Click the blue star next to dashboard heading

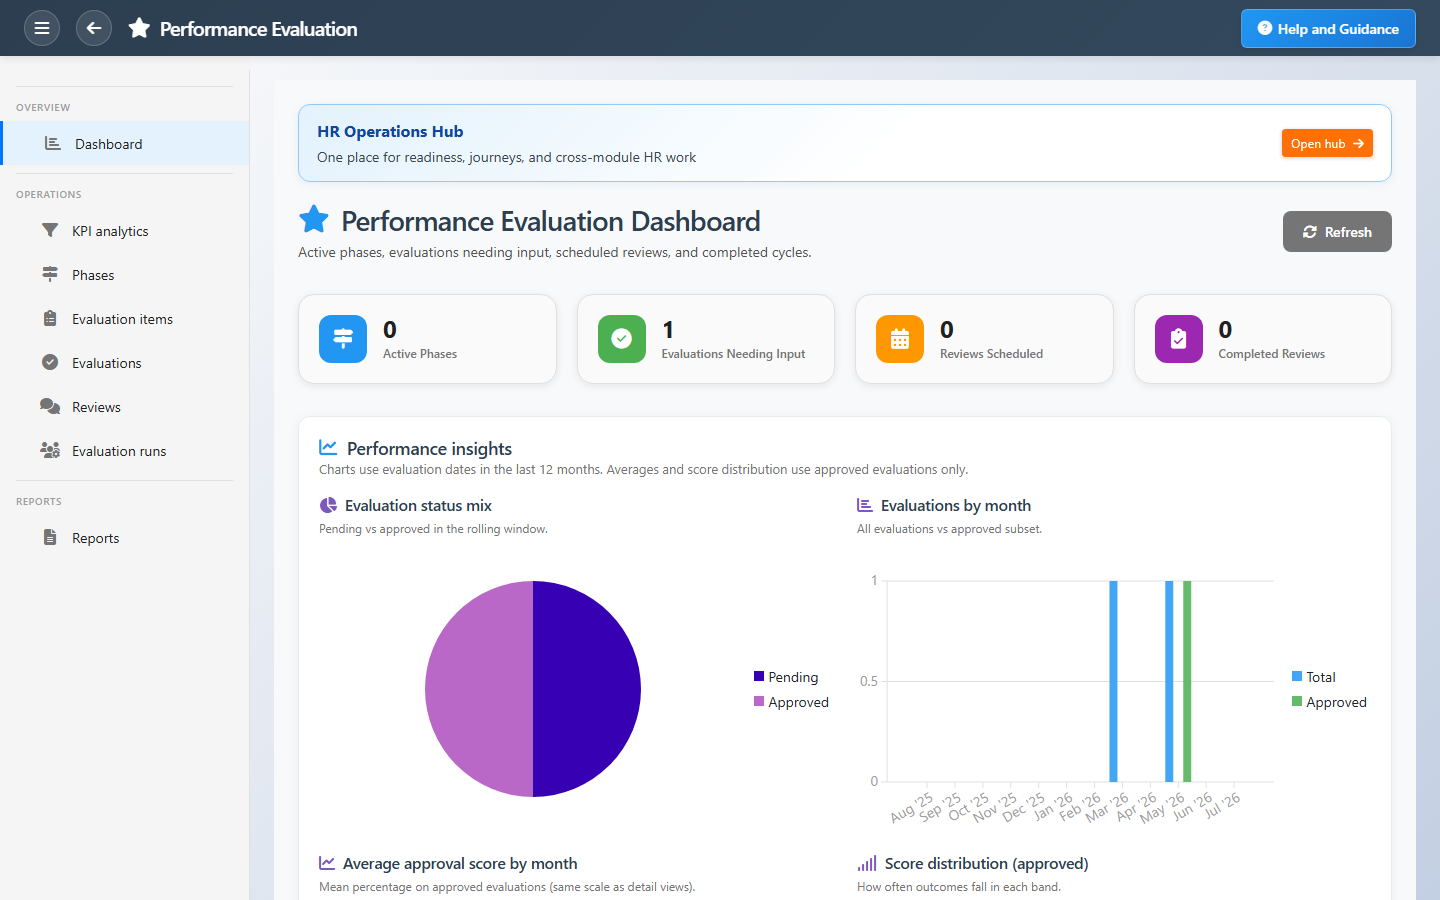pos(314,219)
